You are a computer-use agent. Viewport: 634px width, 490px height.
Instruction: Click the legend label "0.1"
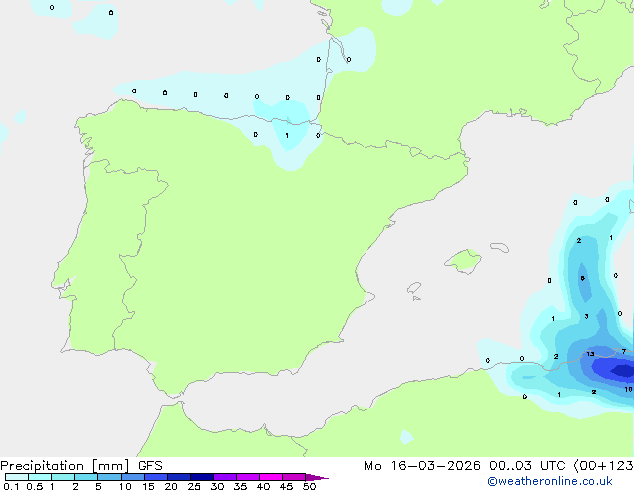pyautogui.click(x=11, y=486)
